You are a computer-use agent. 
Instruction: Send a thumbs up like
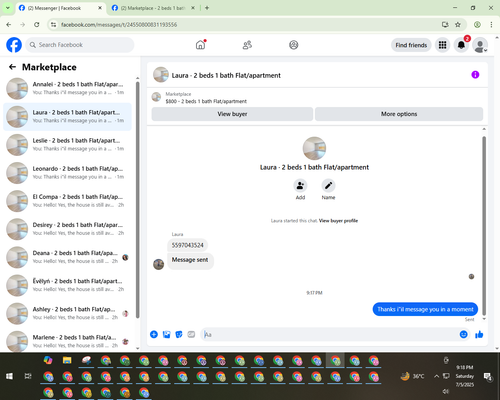pos(479,334)
